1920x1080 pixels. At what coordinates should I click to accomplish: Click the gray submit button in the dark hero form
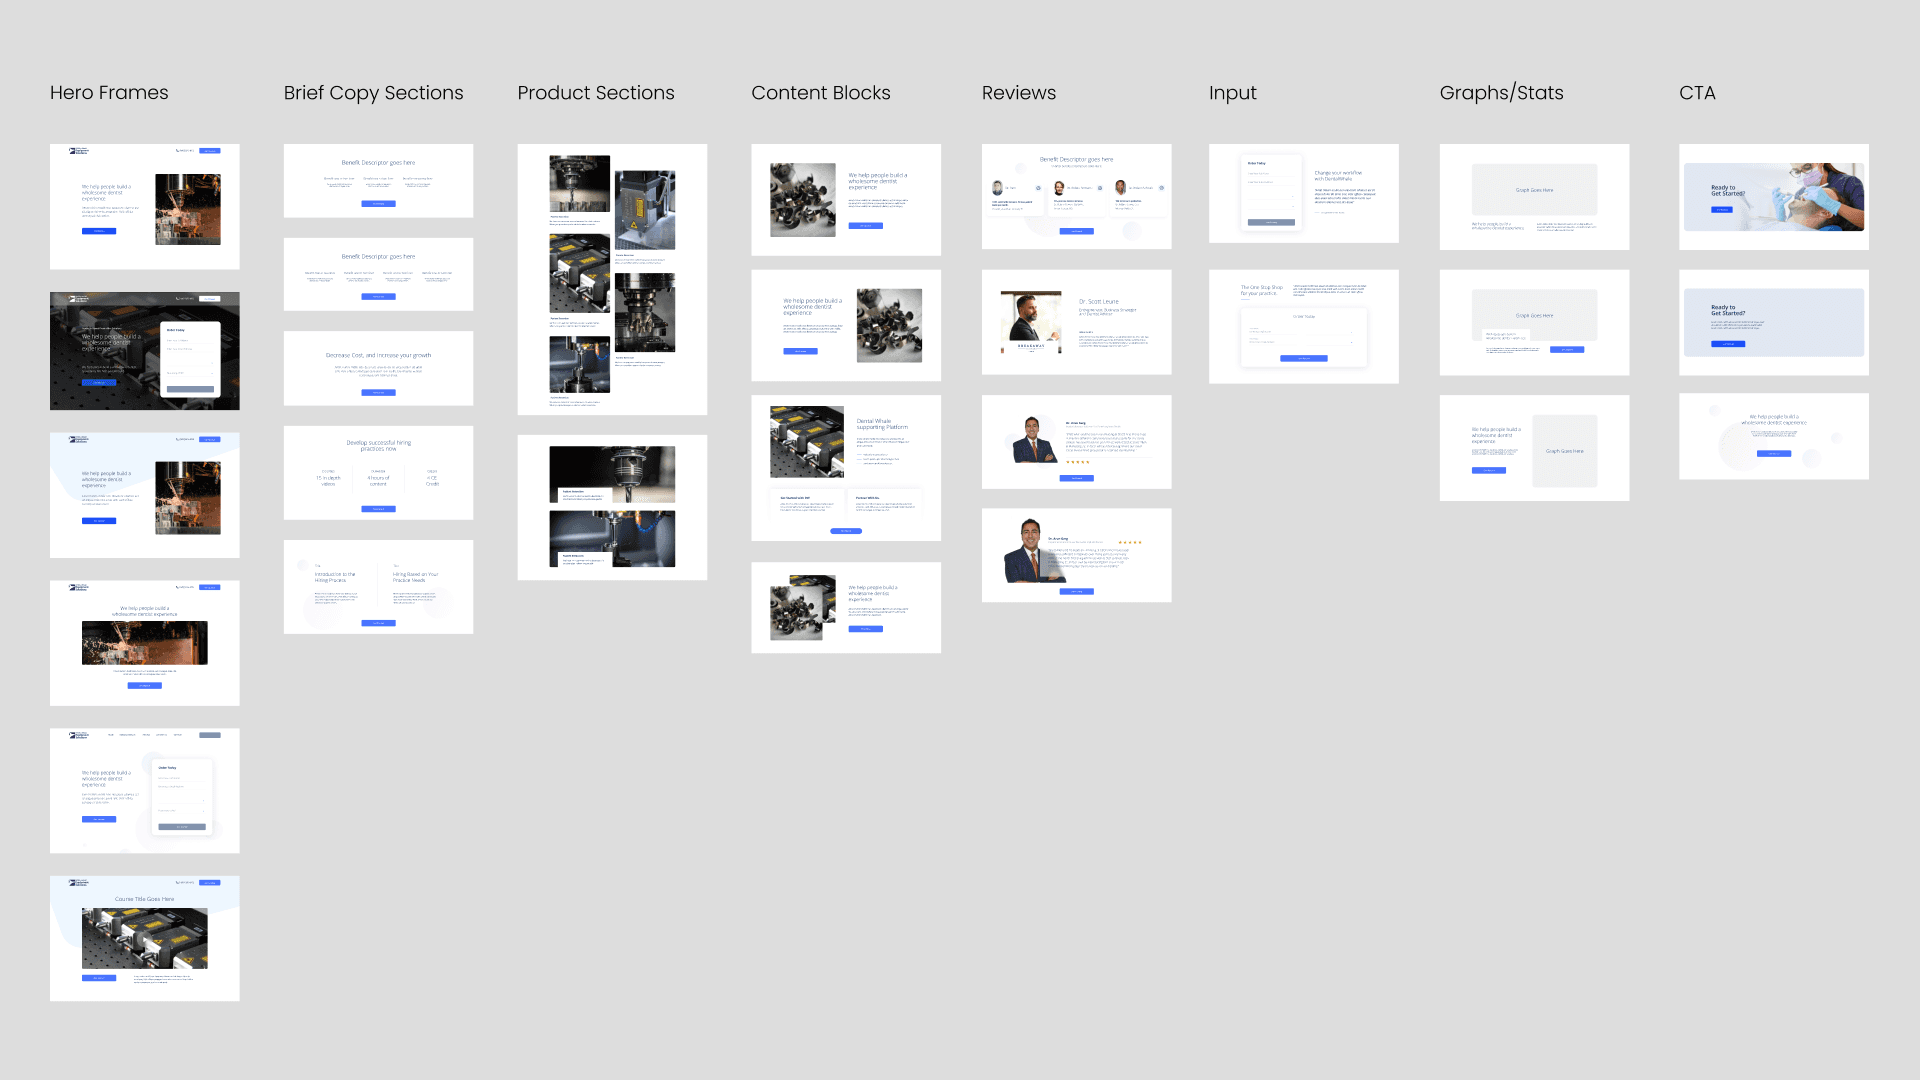[191, 389]
